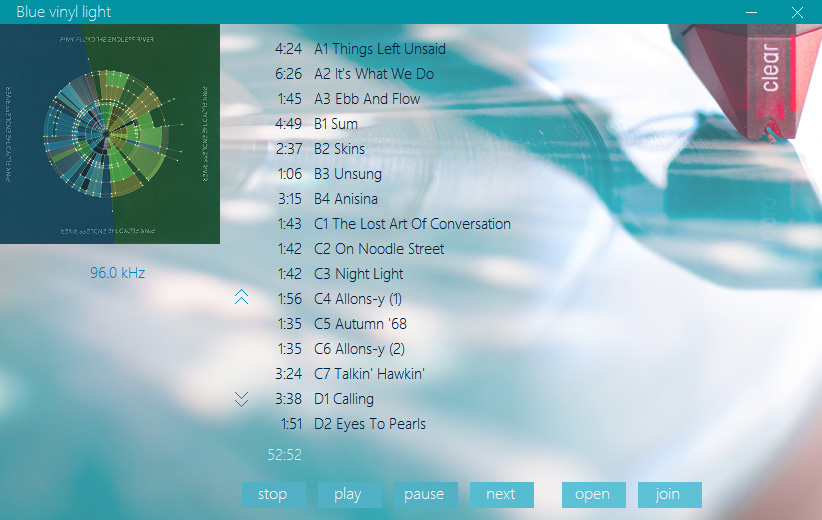Select track A1 Things Left Unsaid

pos(379,49)
